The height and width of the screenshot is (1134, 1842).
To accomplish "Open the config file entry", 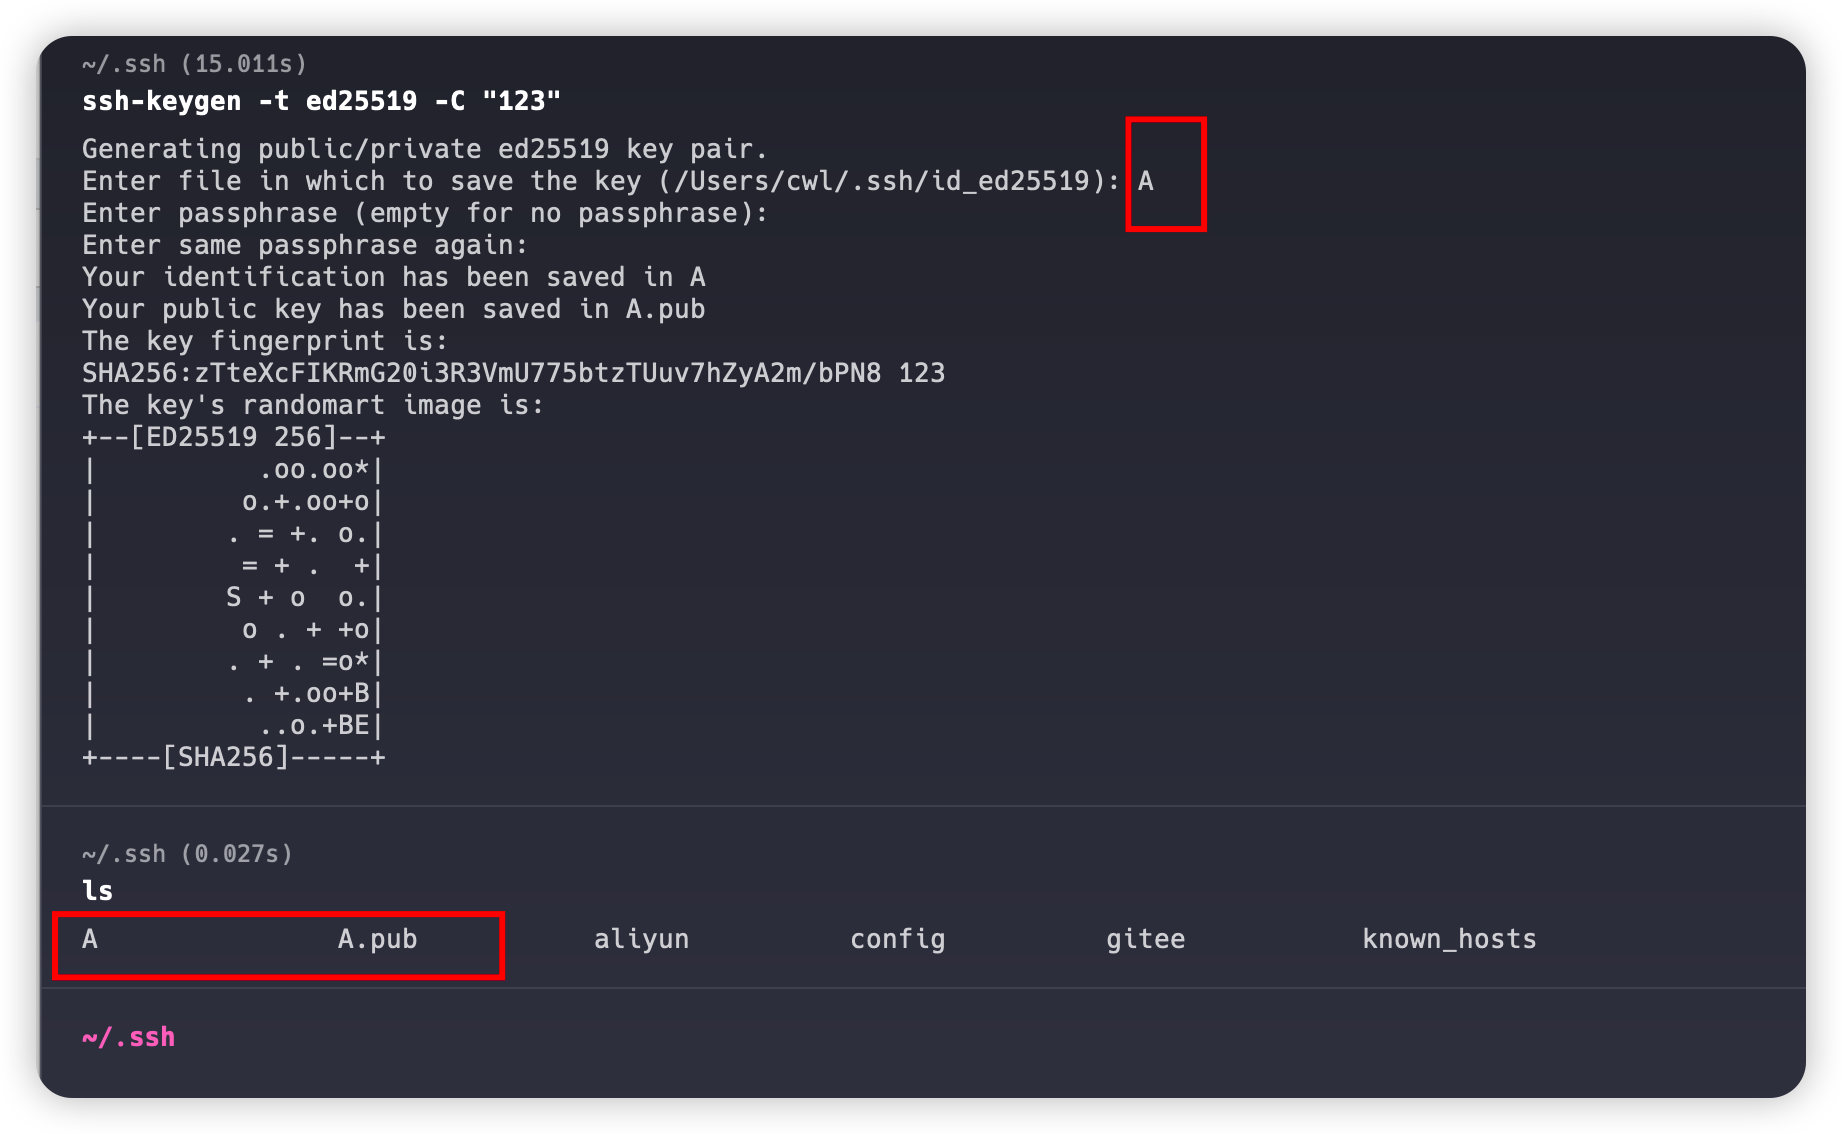I will 897,939.
